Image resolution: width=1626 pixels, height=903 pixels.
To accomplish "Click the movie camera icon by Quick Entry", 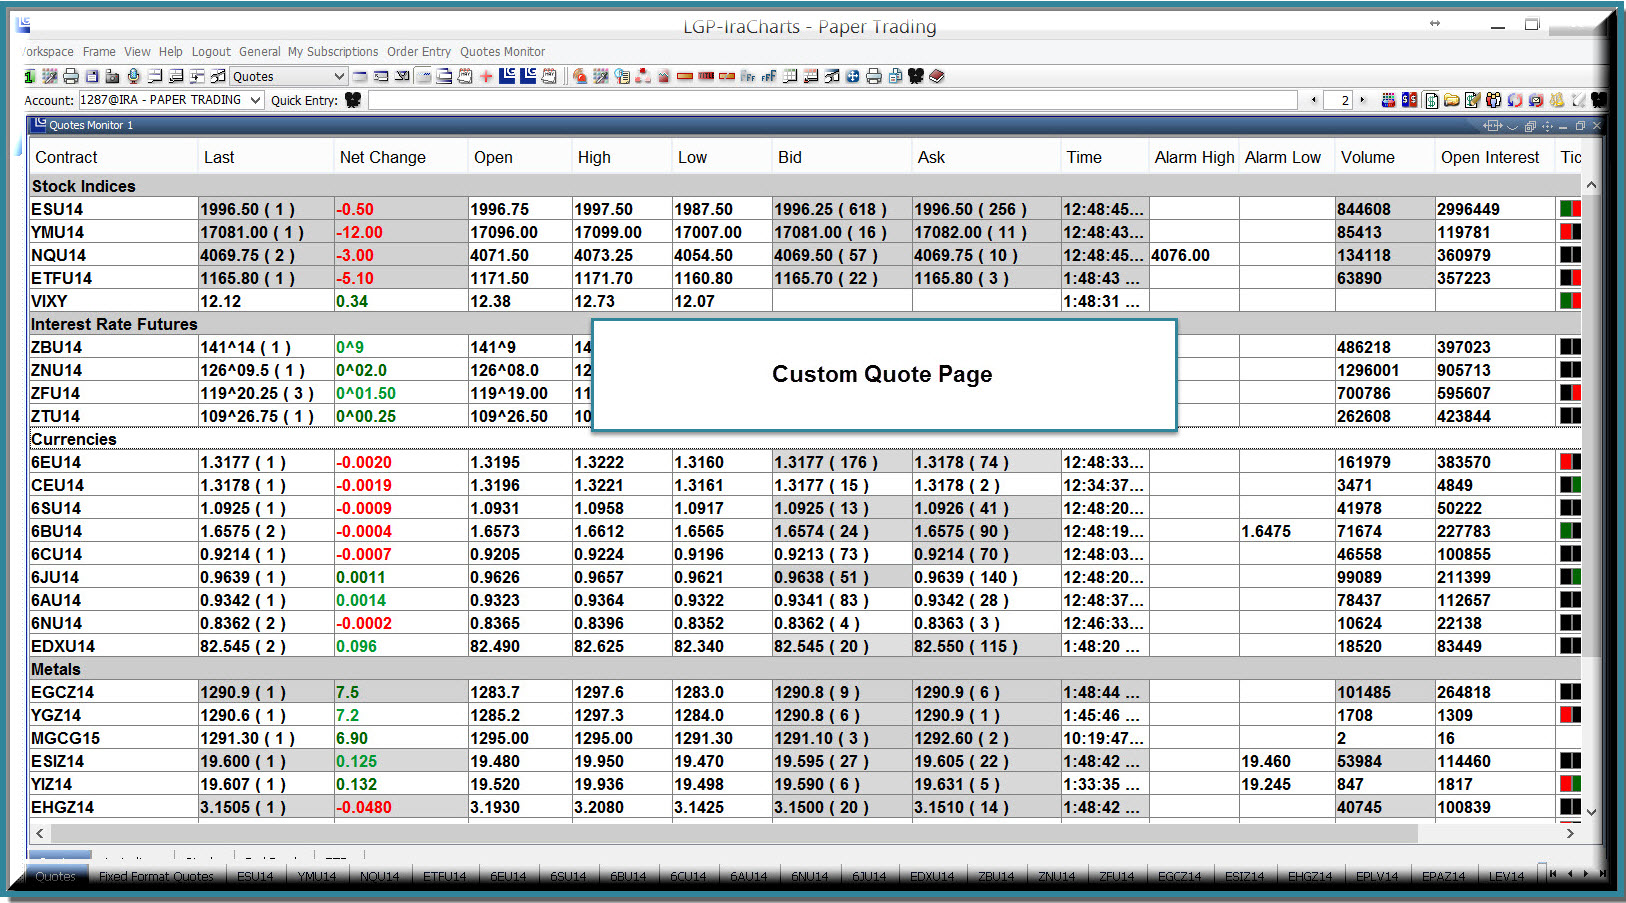I will [353, 100].
